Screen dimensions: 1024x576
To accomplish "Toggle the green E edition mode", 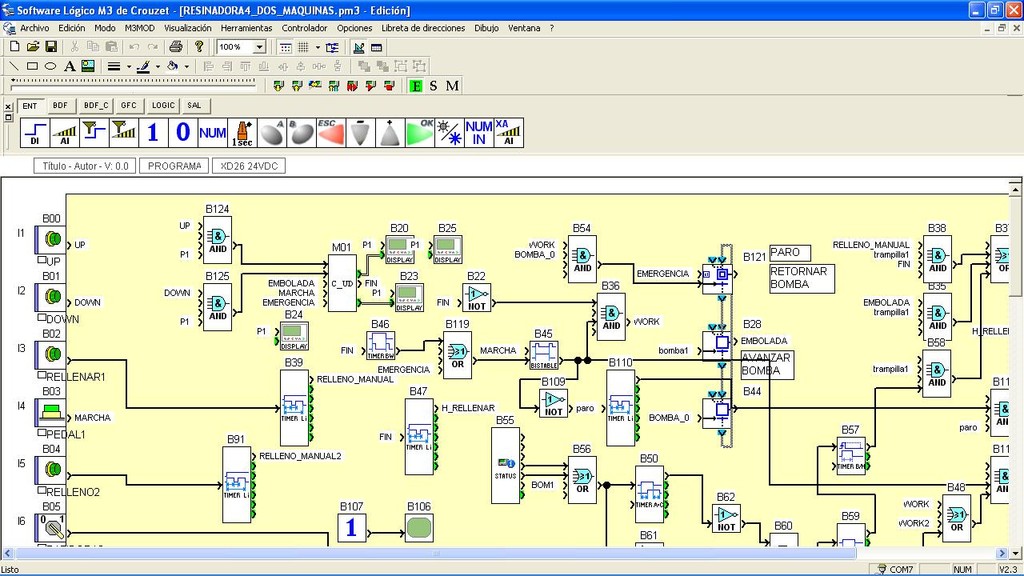I will 415,86.
